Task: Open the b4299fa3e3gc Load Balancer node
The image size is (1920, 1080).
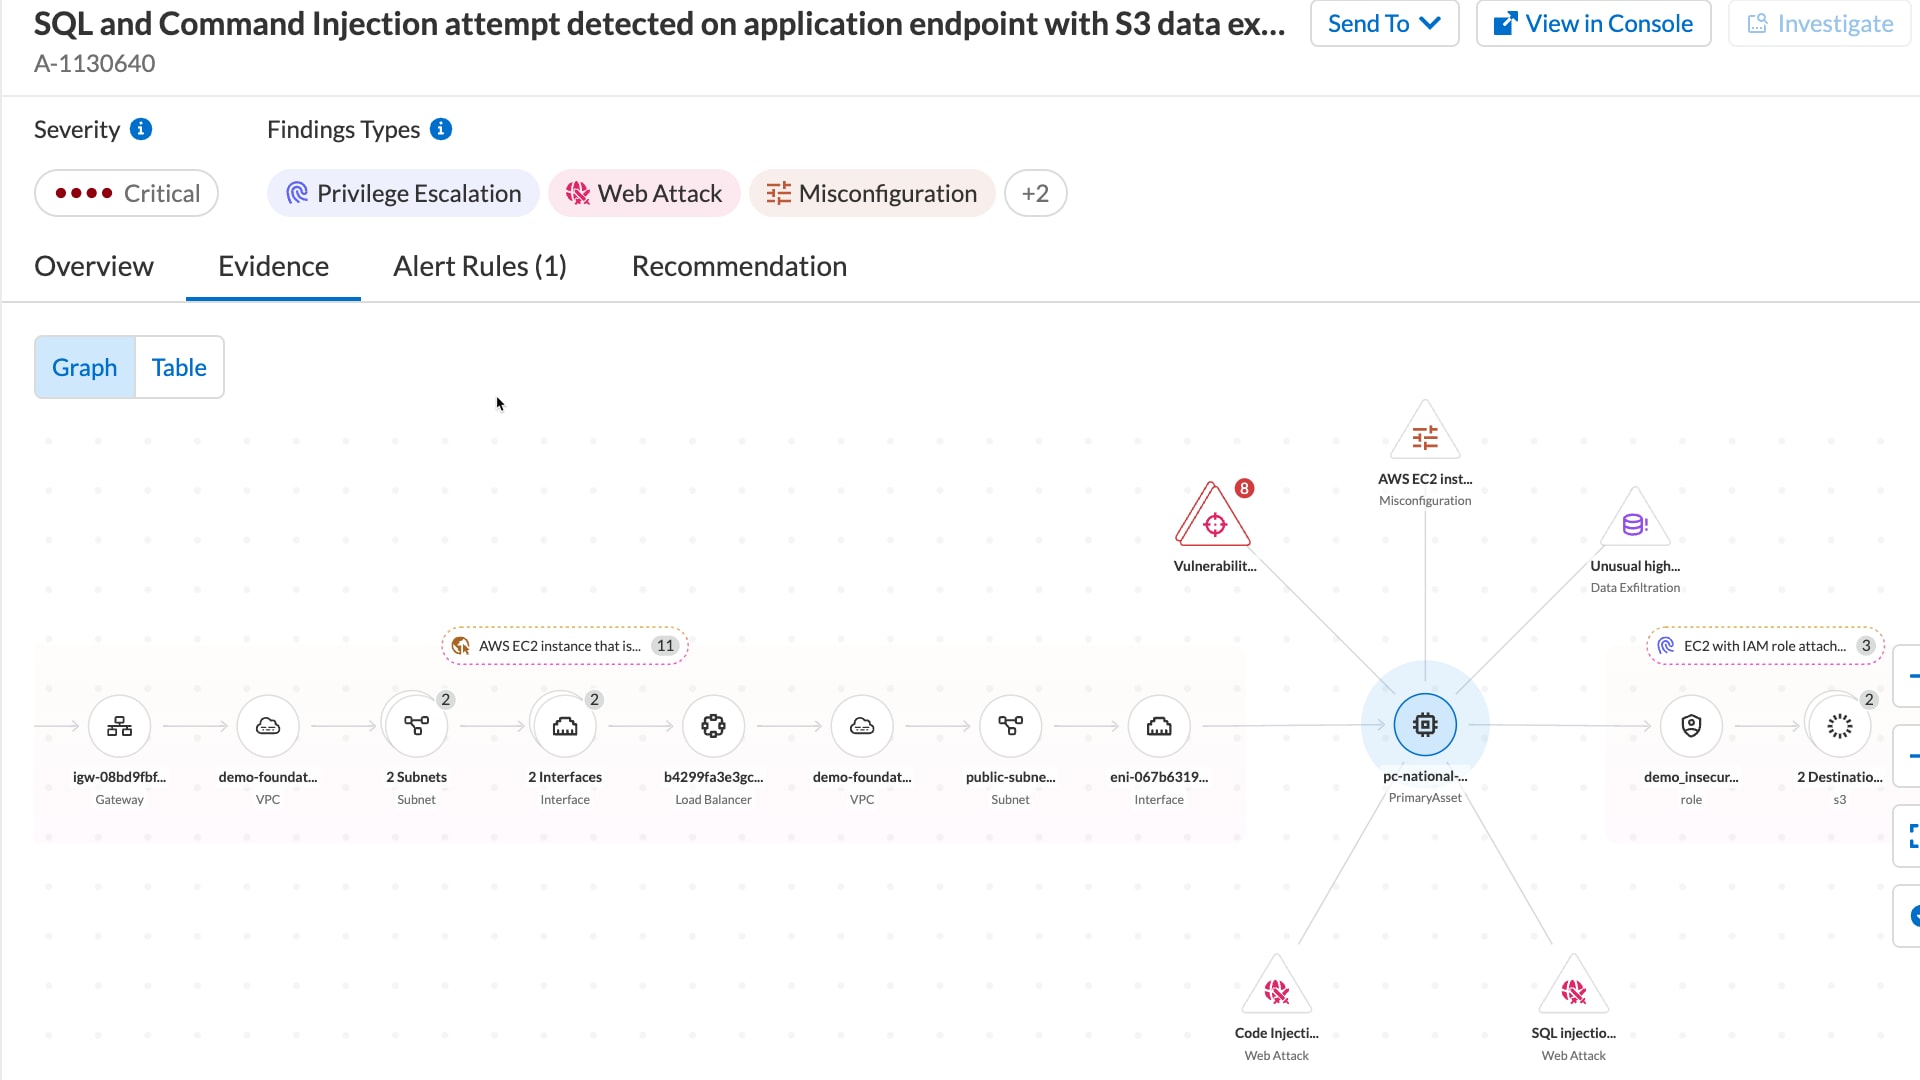Action: tap(713, 725)
